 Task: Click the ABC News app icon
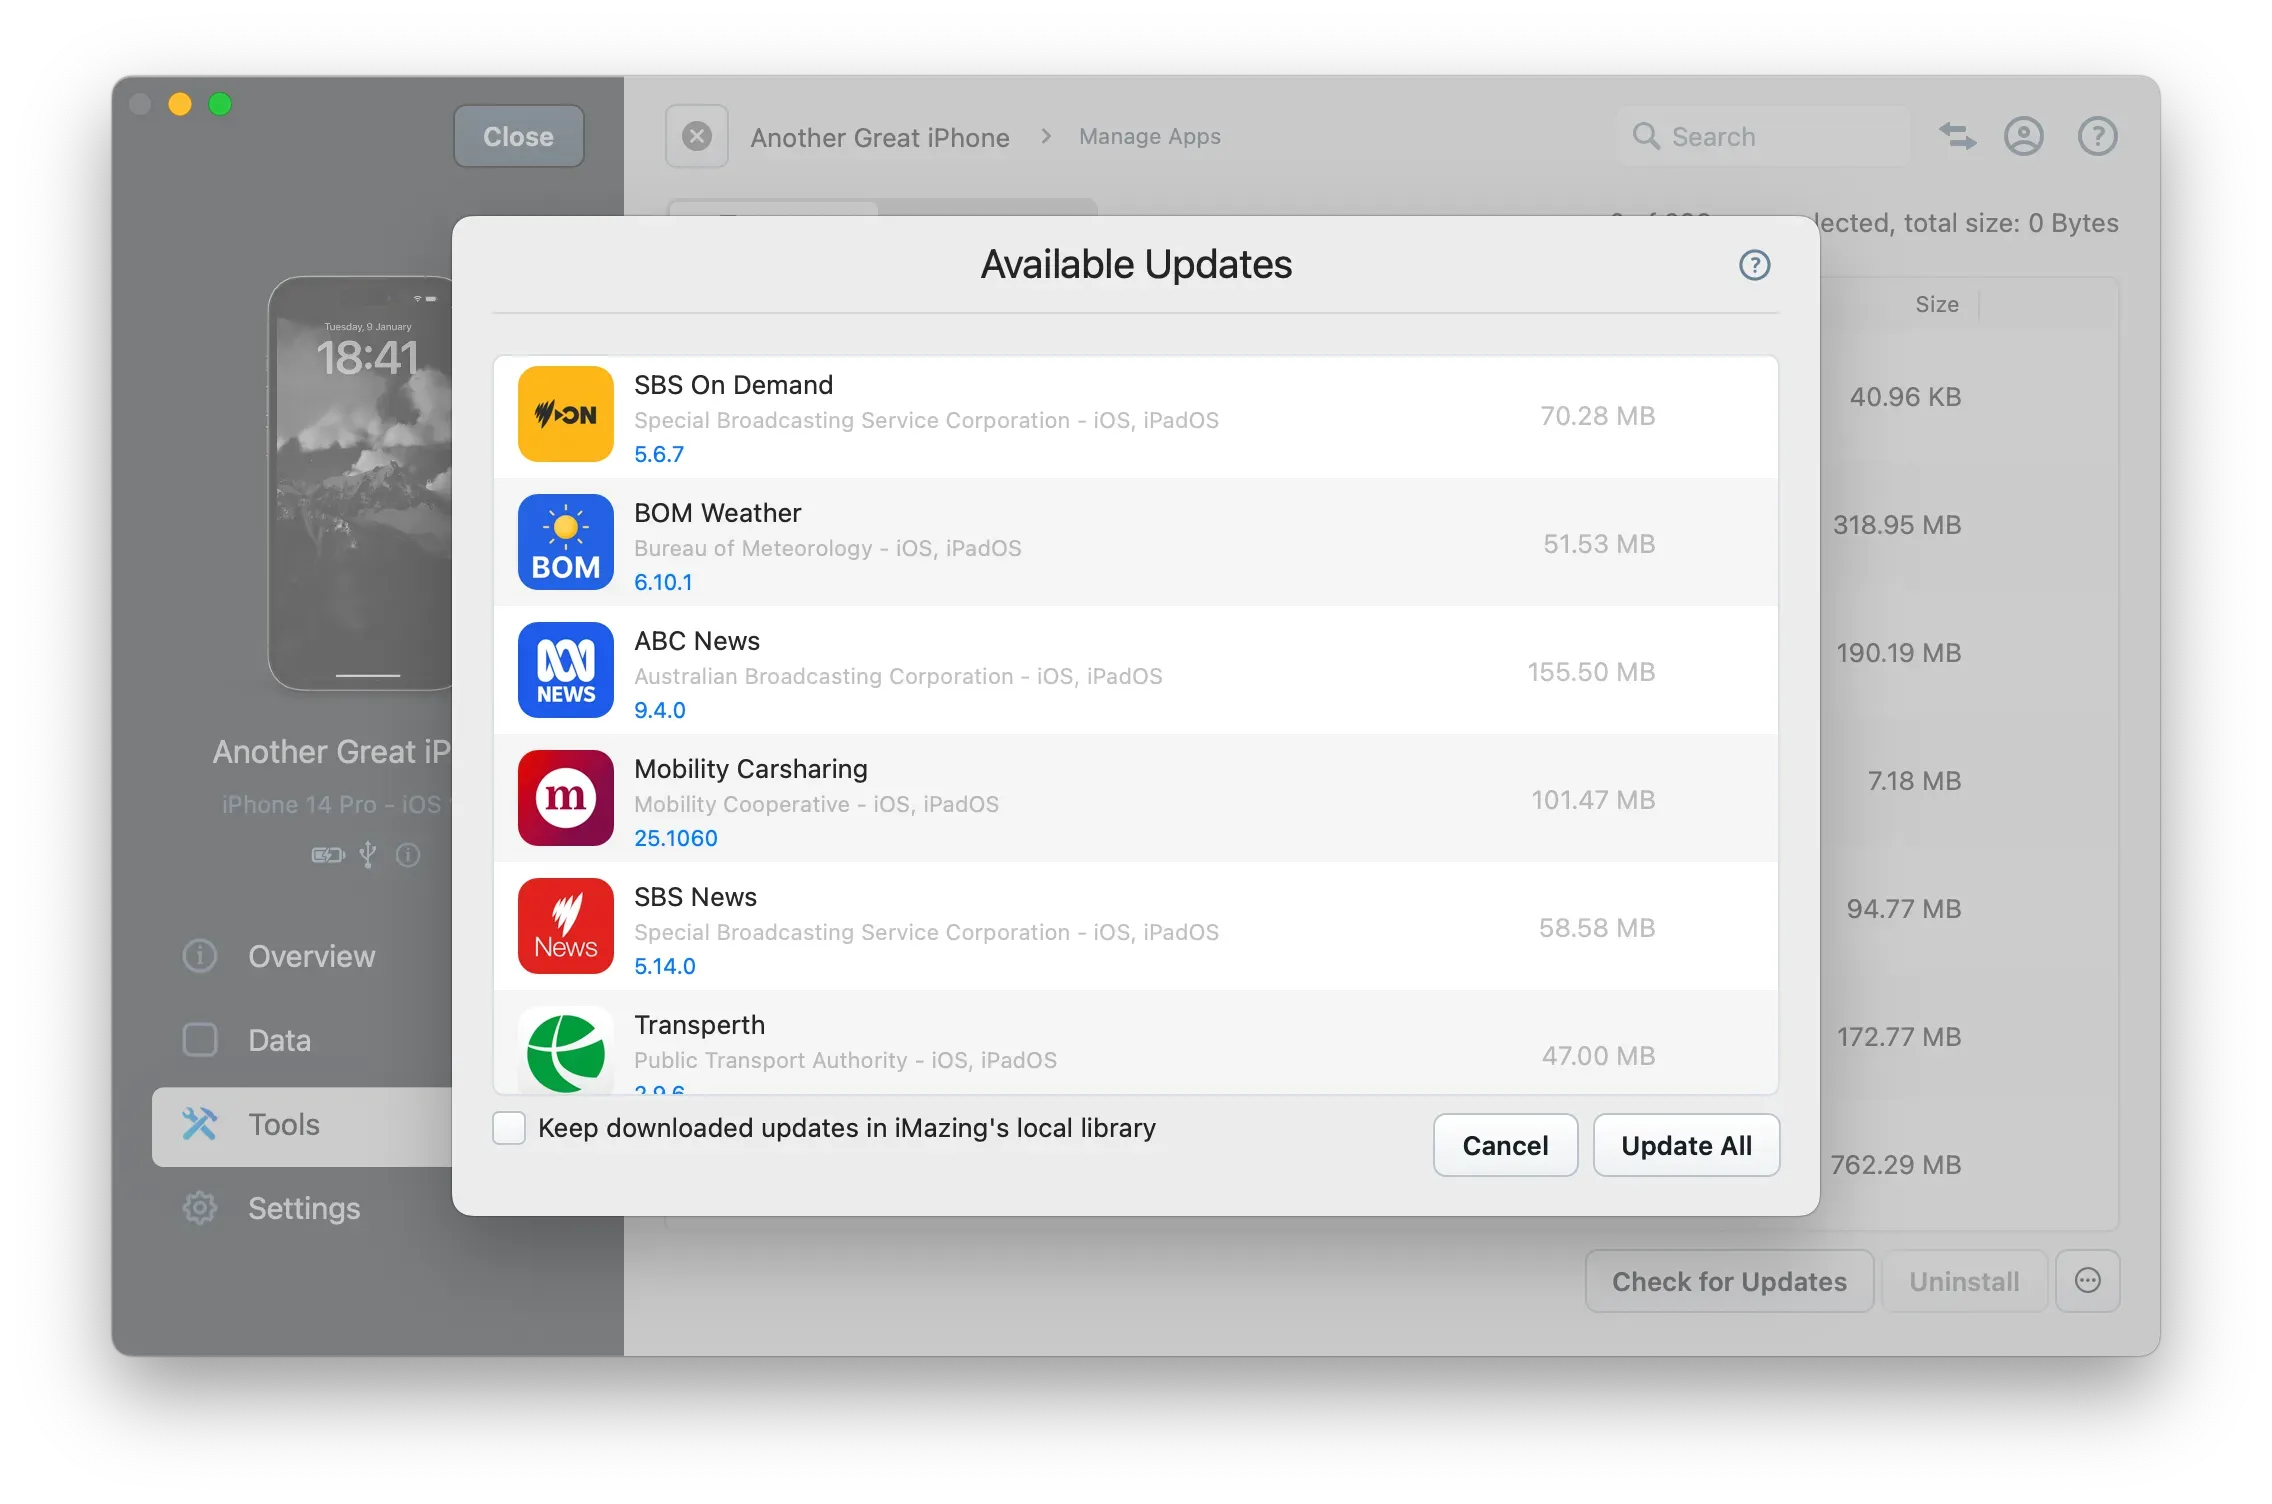(x=565, y=670)
